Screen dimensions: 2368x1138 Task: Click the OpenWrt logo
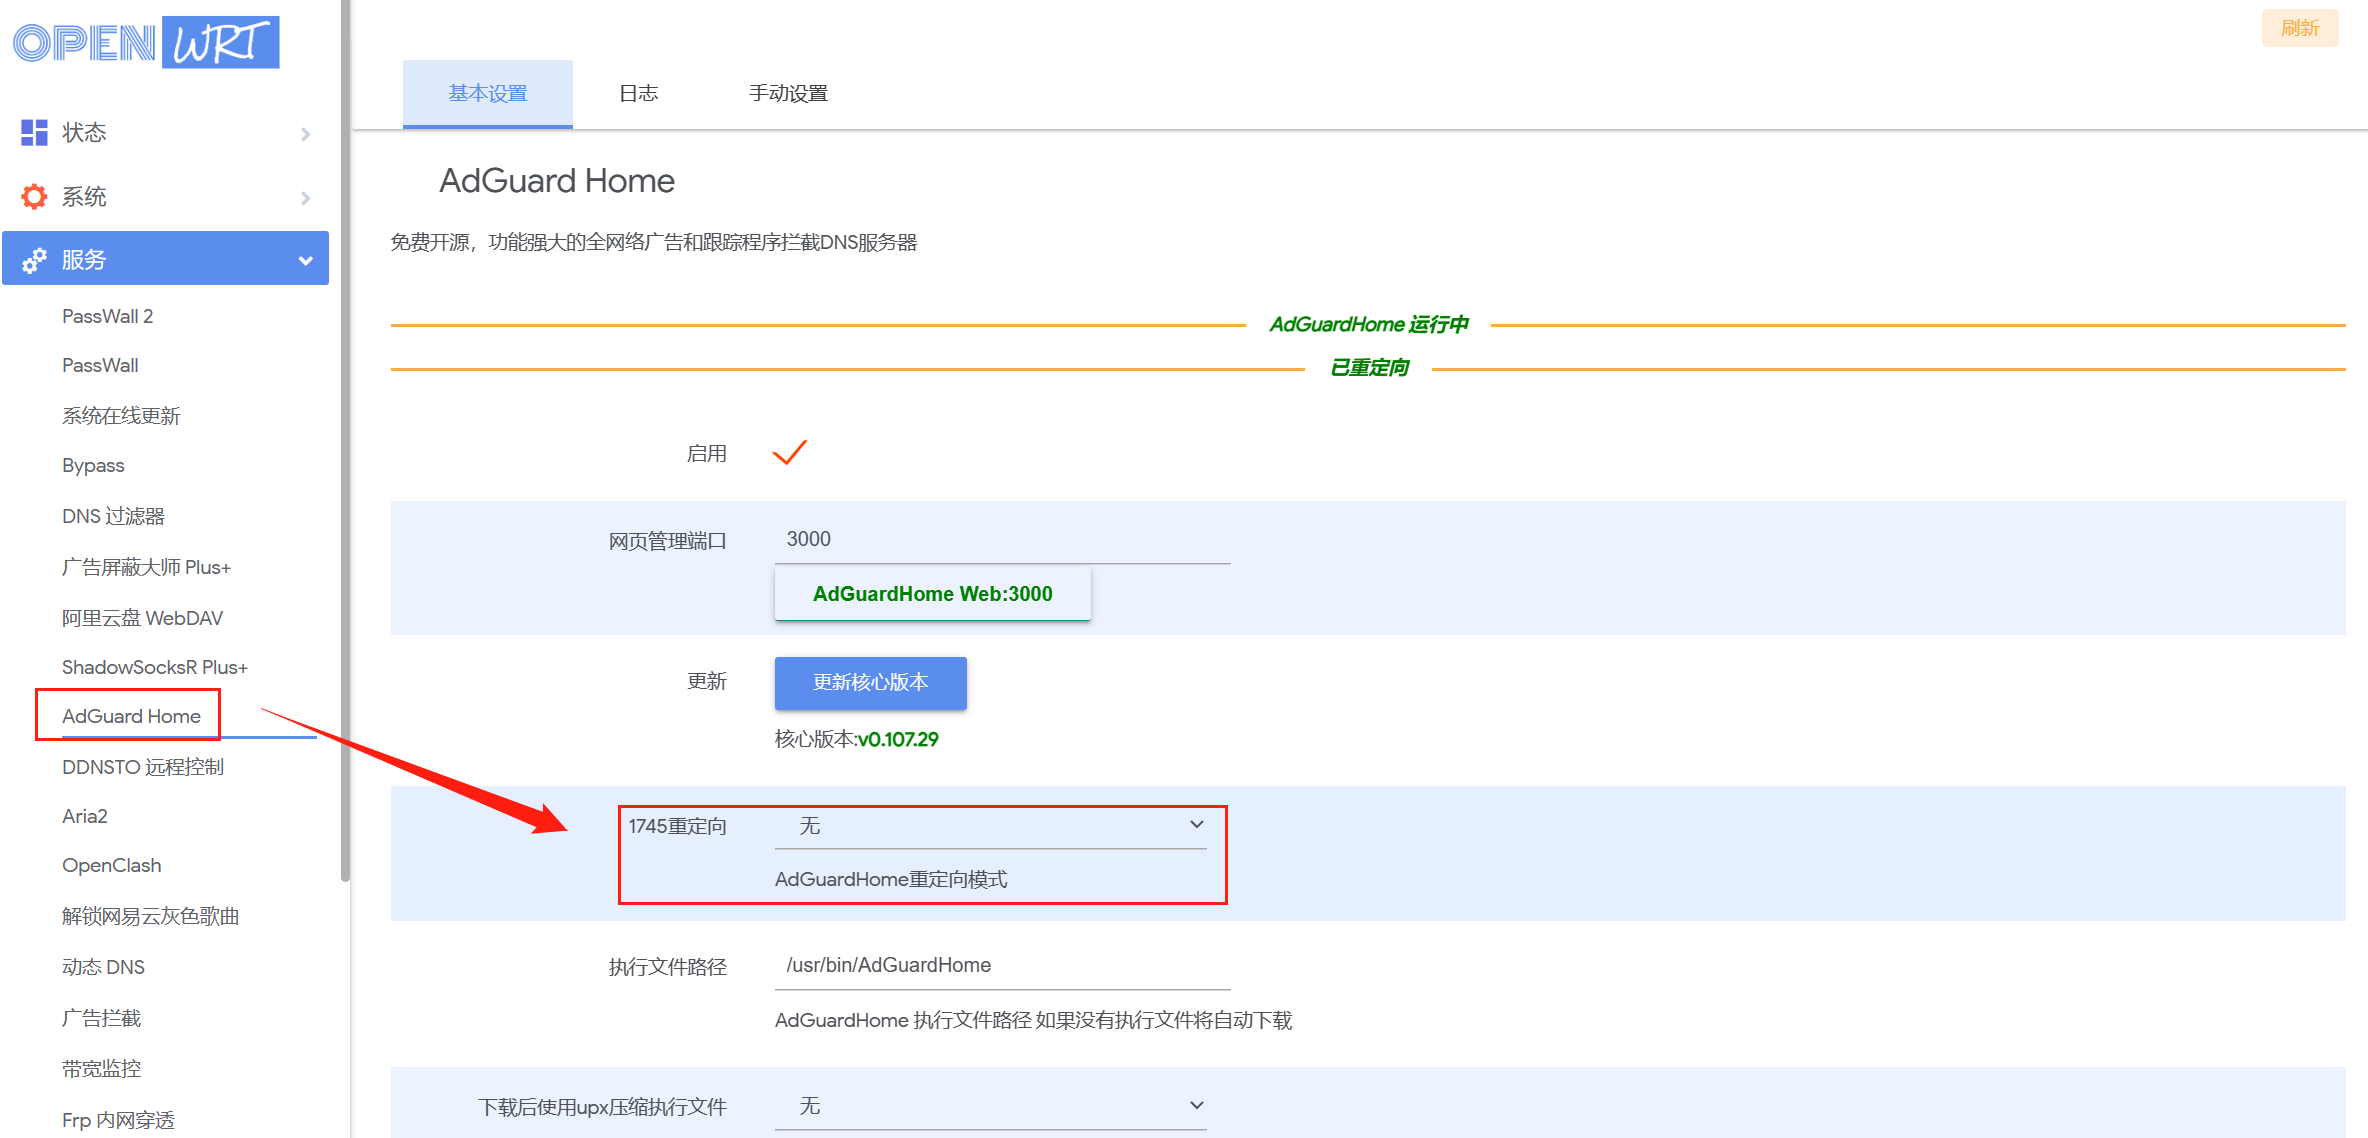[146, 43]
